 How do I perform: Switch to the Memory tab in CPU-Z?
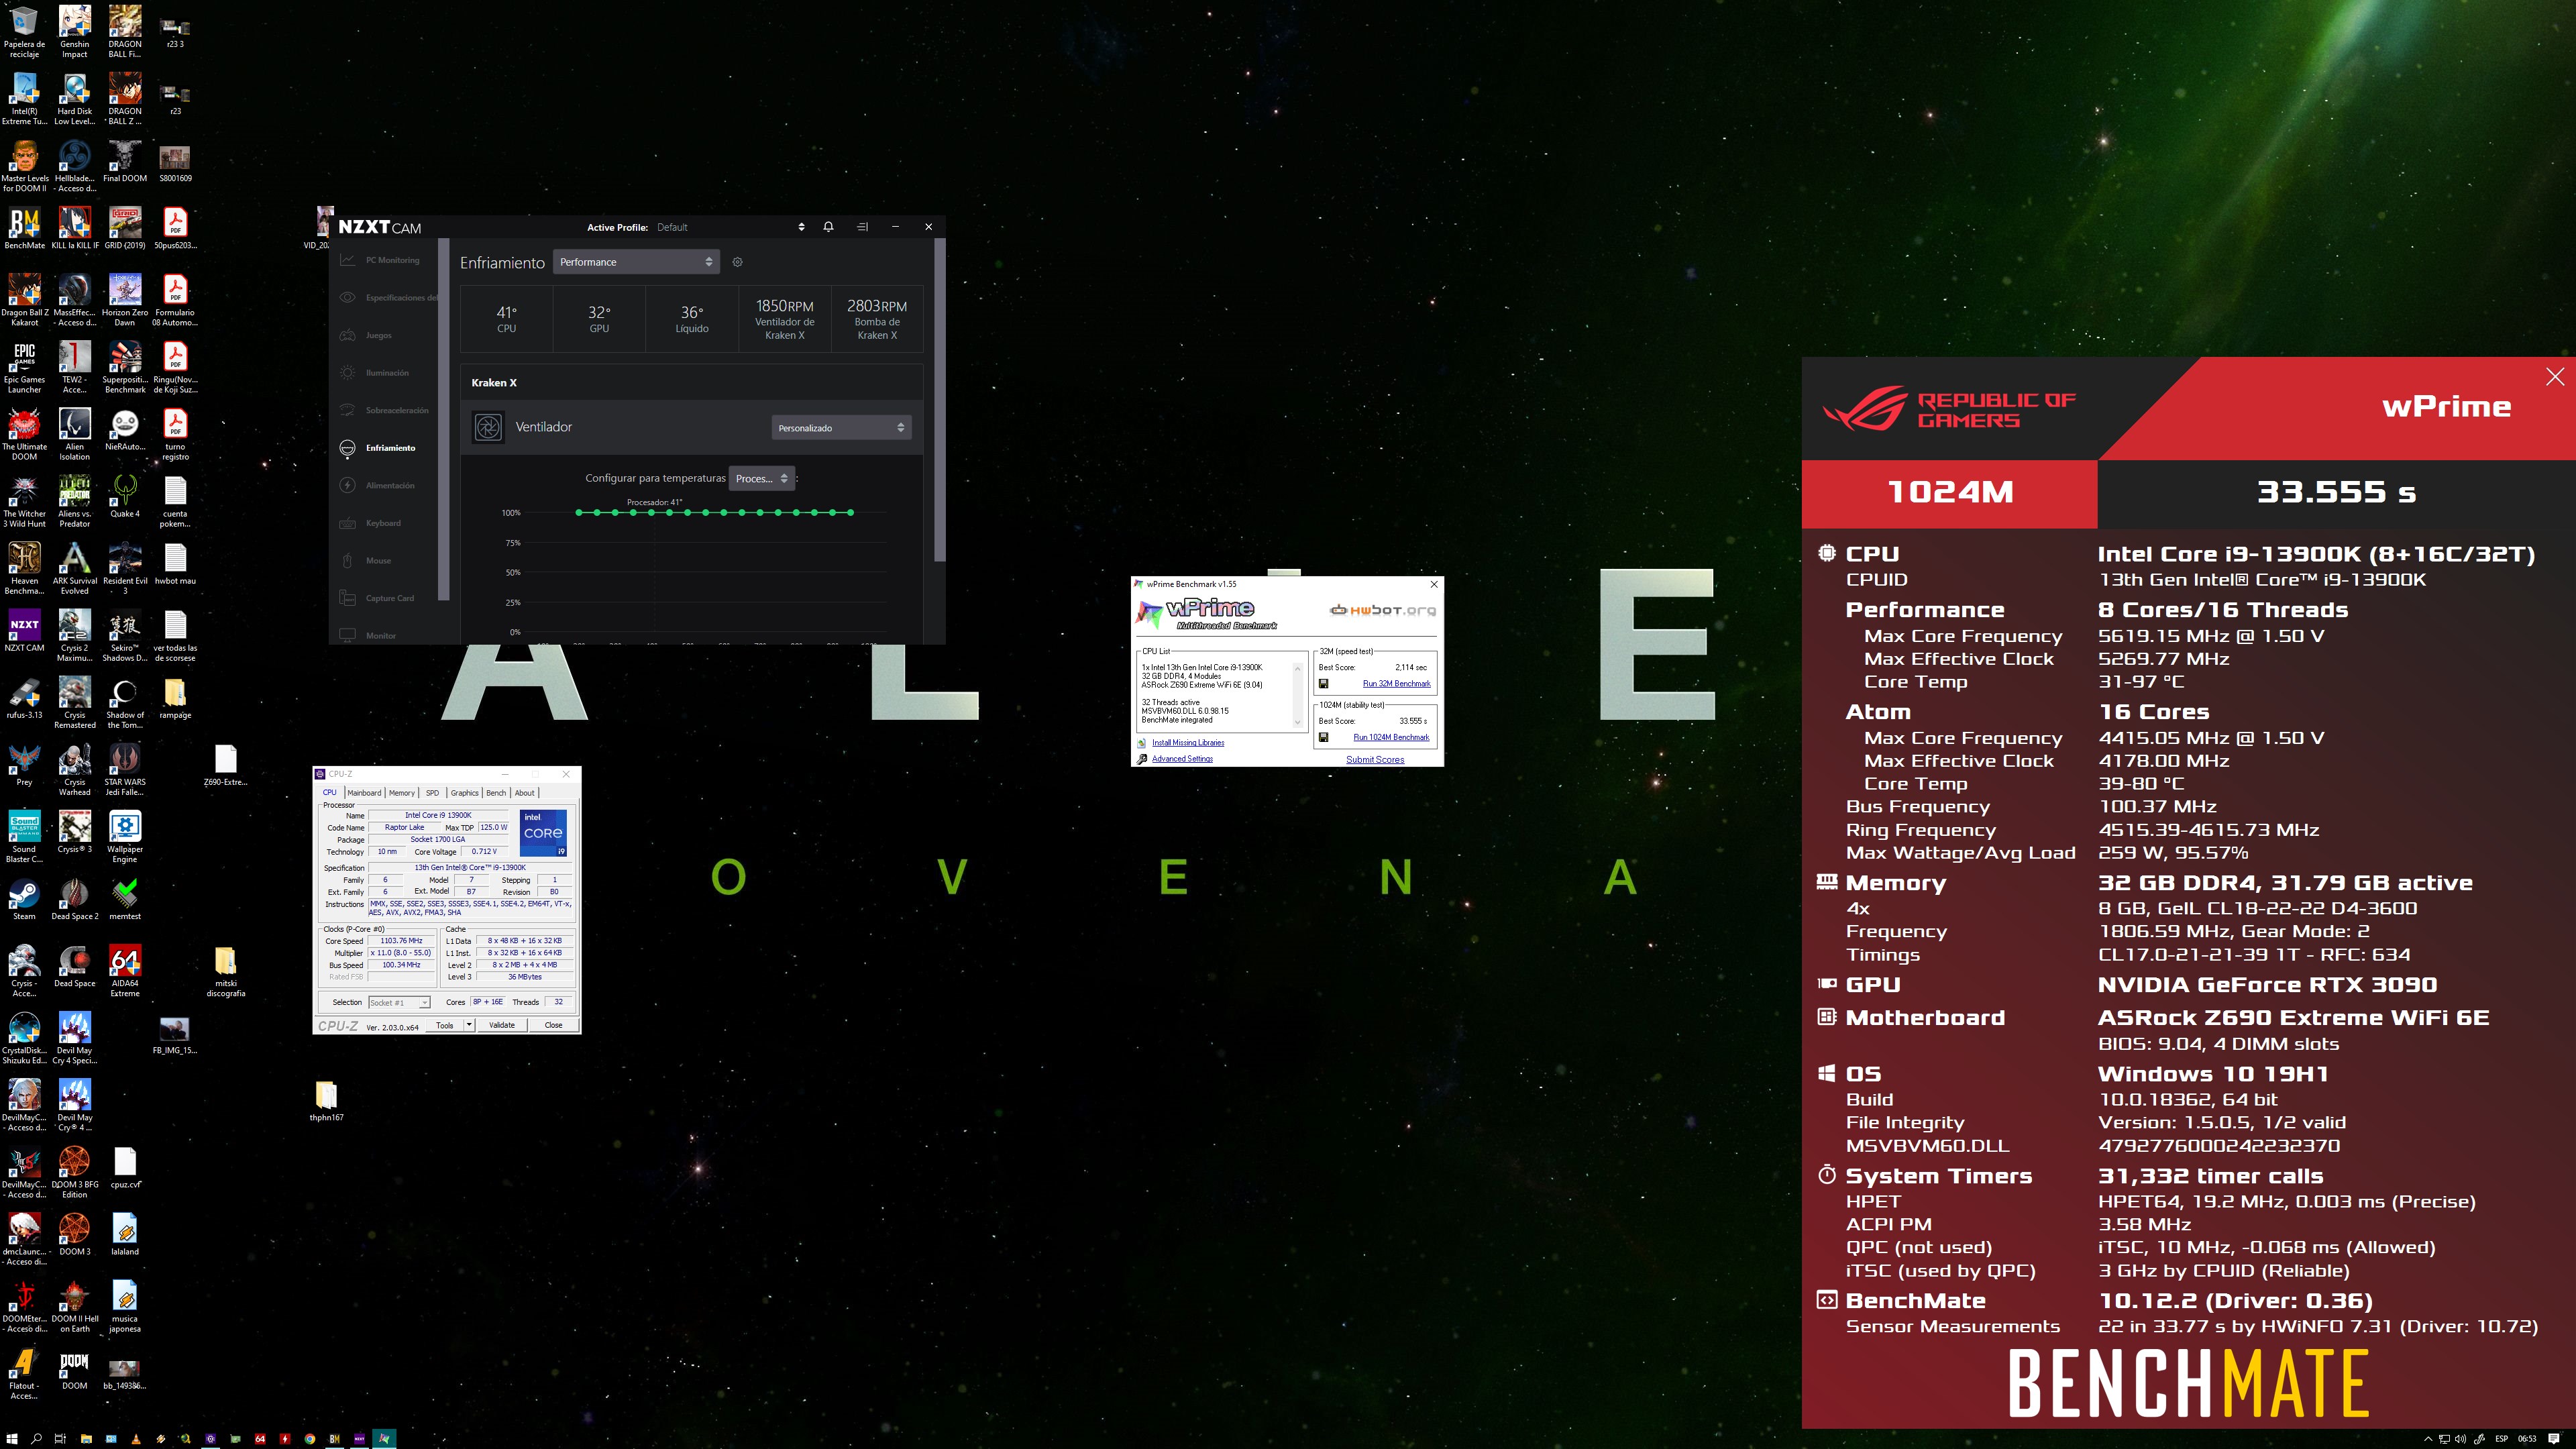point(402,792)
